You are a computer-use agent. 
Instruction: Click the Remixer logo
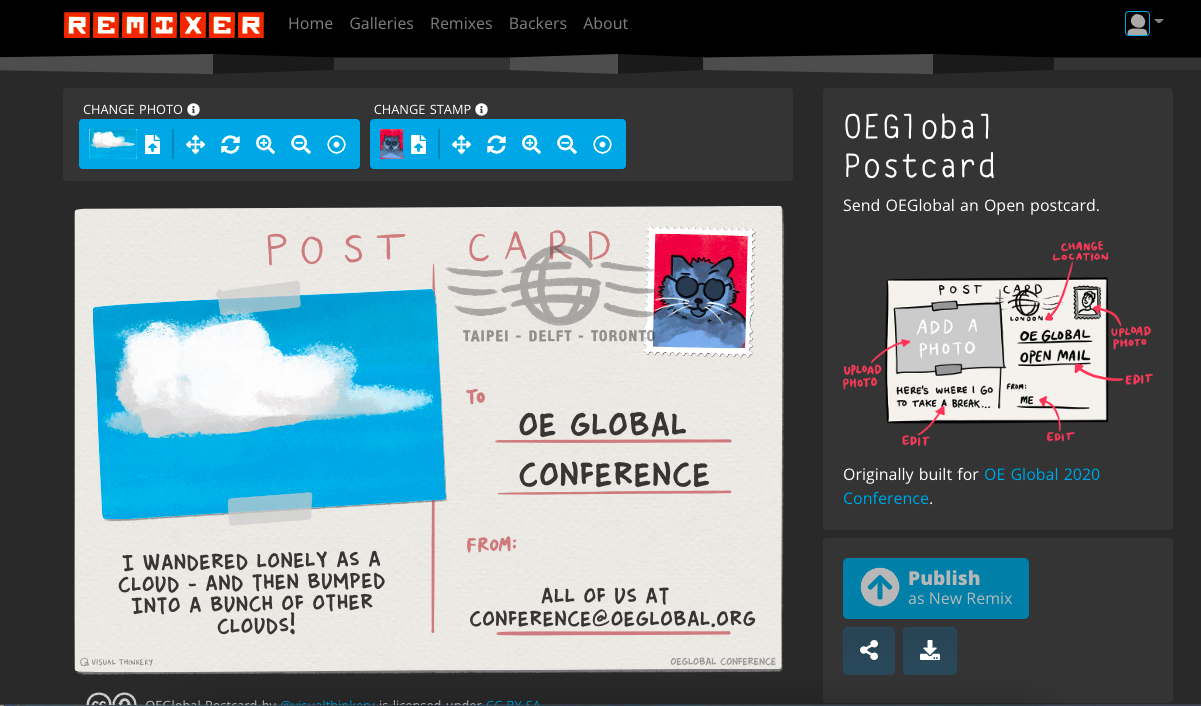click(164, 24)
